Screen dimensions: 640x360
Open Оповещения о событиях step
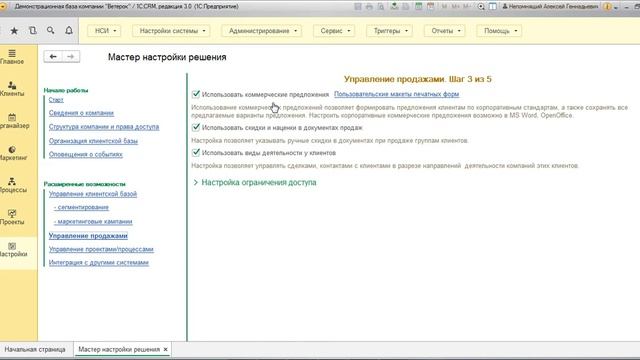[86, 154]
